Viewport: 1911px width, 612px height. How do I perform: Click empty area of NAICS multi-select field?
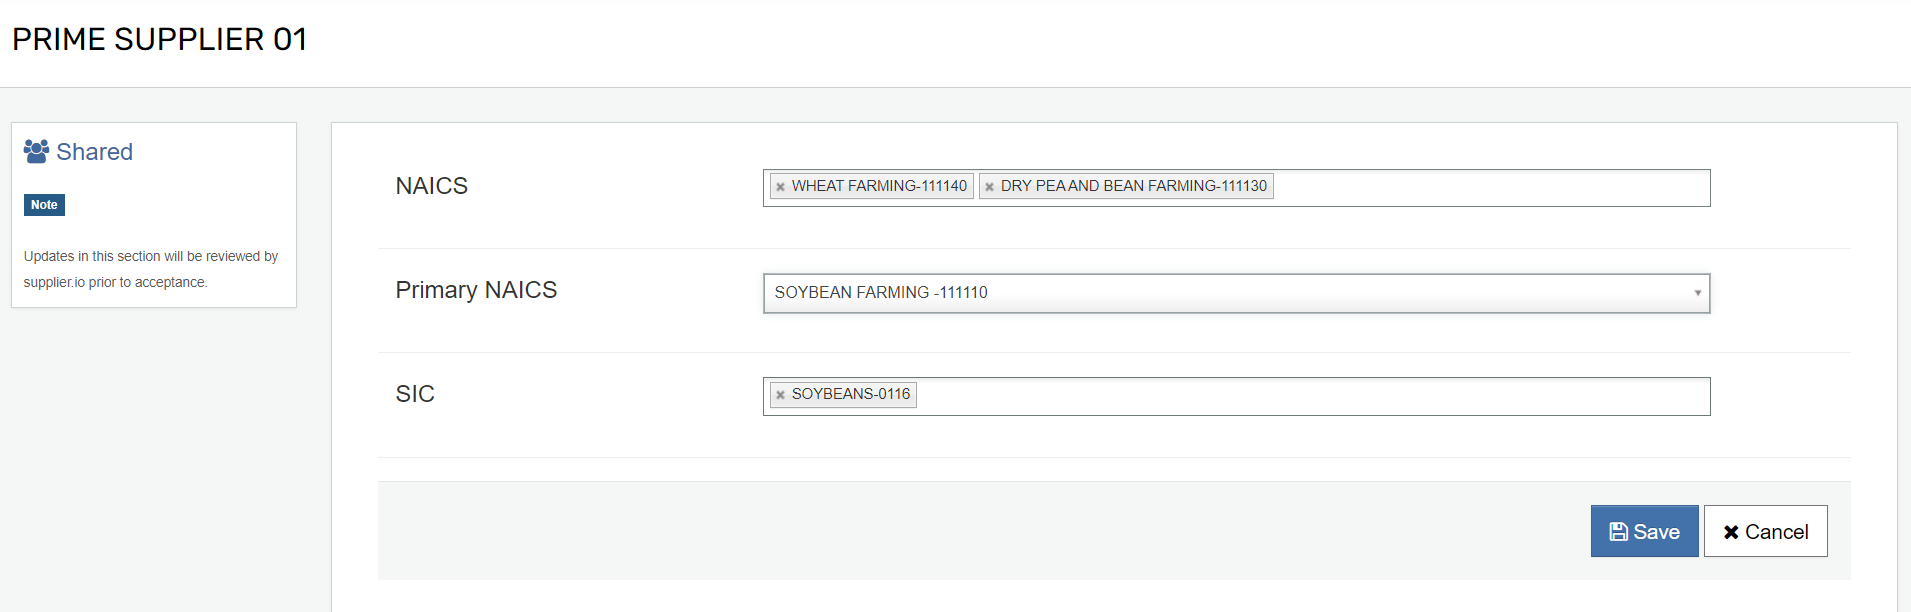(1490, 188)
